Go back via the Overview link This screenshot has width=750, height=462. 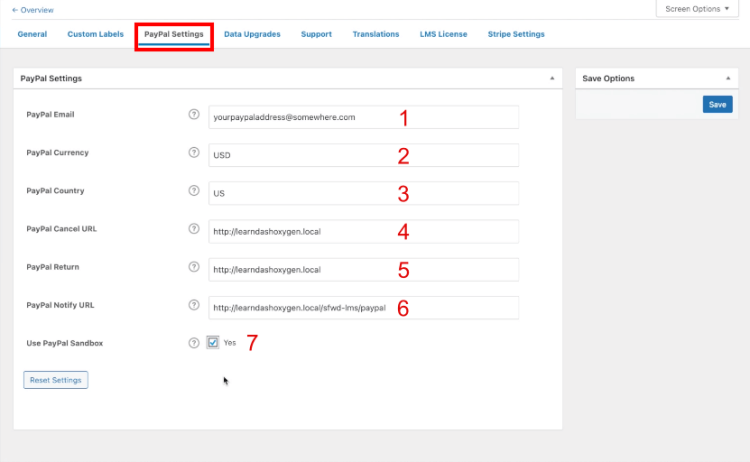(33, 10)
